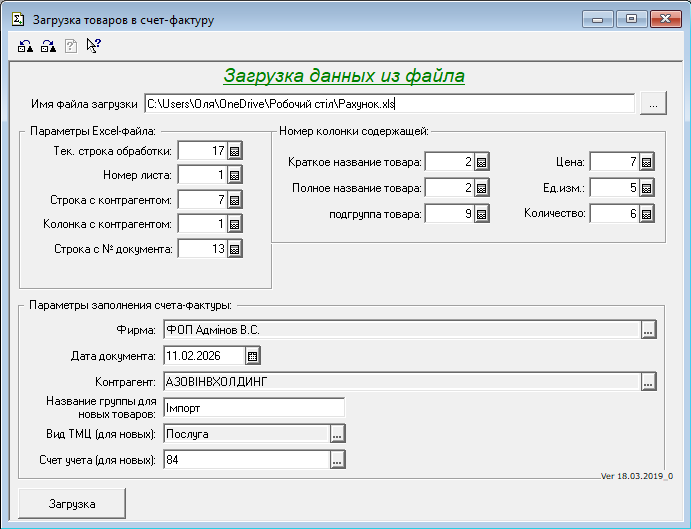Open calculator for Ед.изм. column field
The width and height of the screenshot is (691, 529).
click(x=646, y=188)
